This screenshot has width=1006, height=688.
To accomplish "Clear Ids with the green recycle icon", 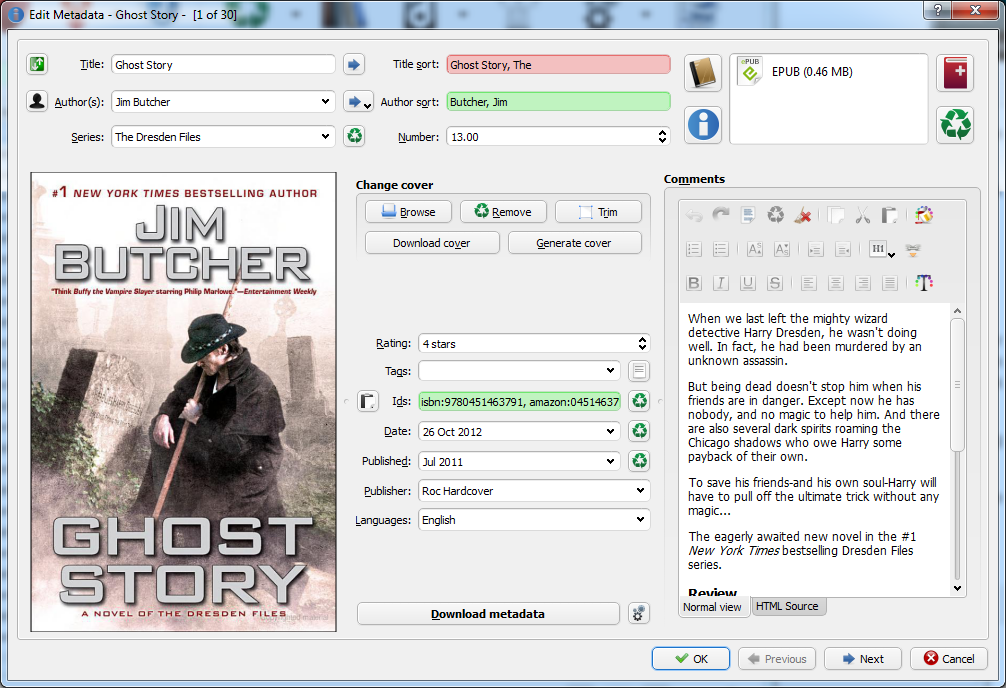I will click(639, 401).
